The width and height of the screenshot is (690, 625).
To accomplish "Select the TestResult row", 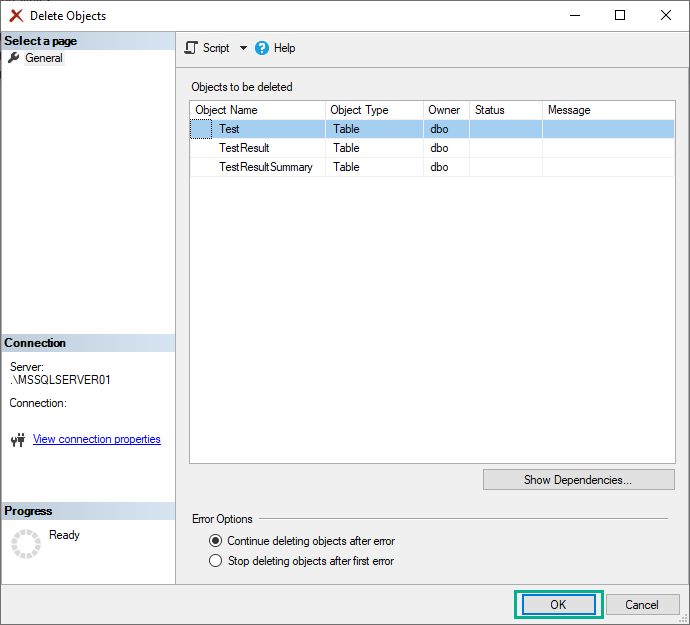I will point(432,148).
